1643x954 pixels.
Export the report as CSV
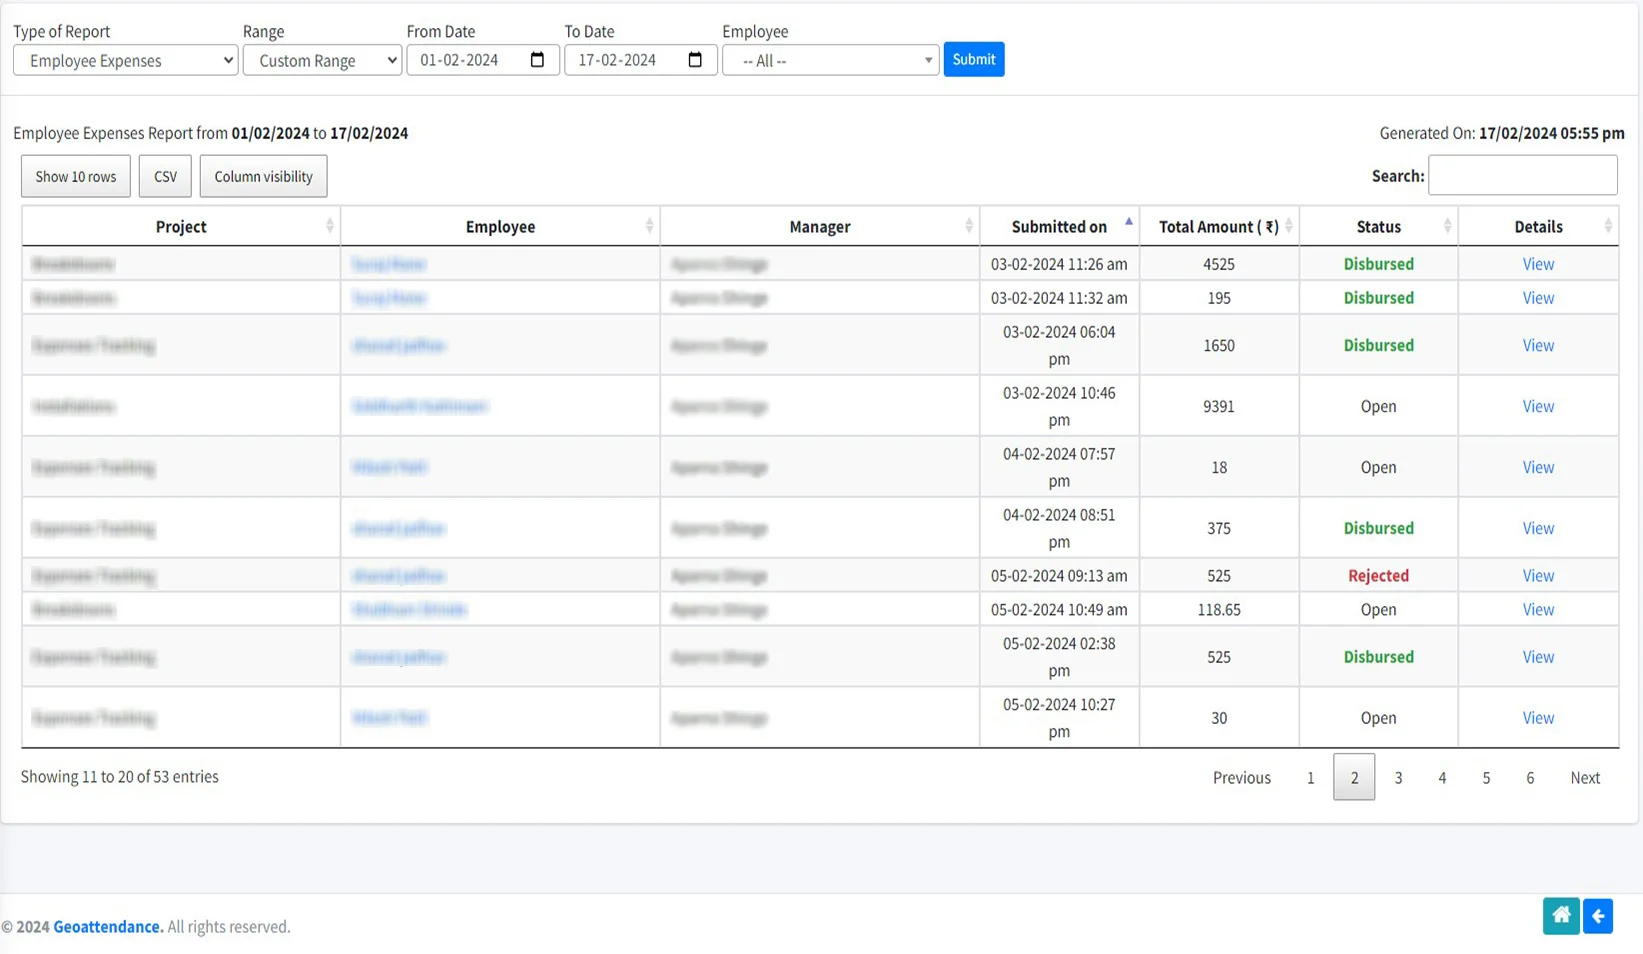164,176
